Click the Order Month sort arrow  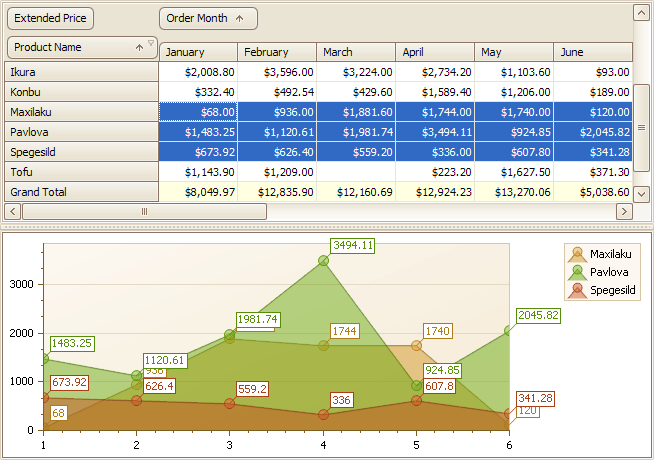pyautogui.click(x=240, y=18)
